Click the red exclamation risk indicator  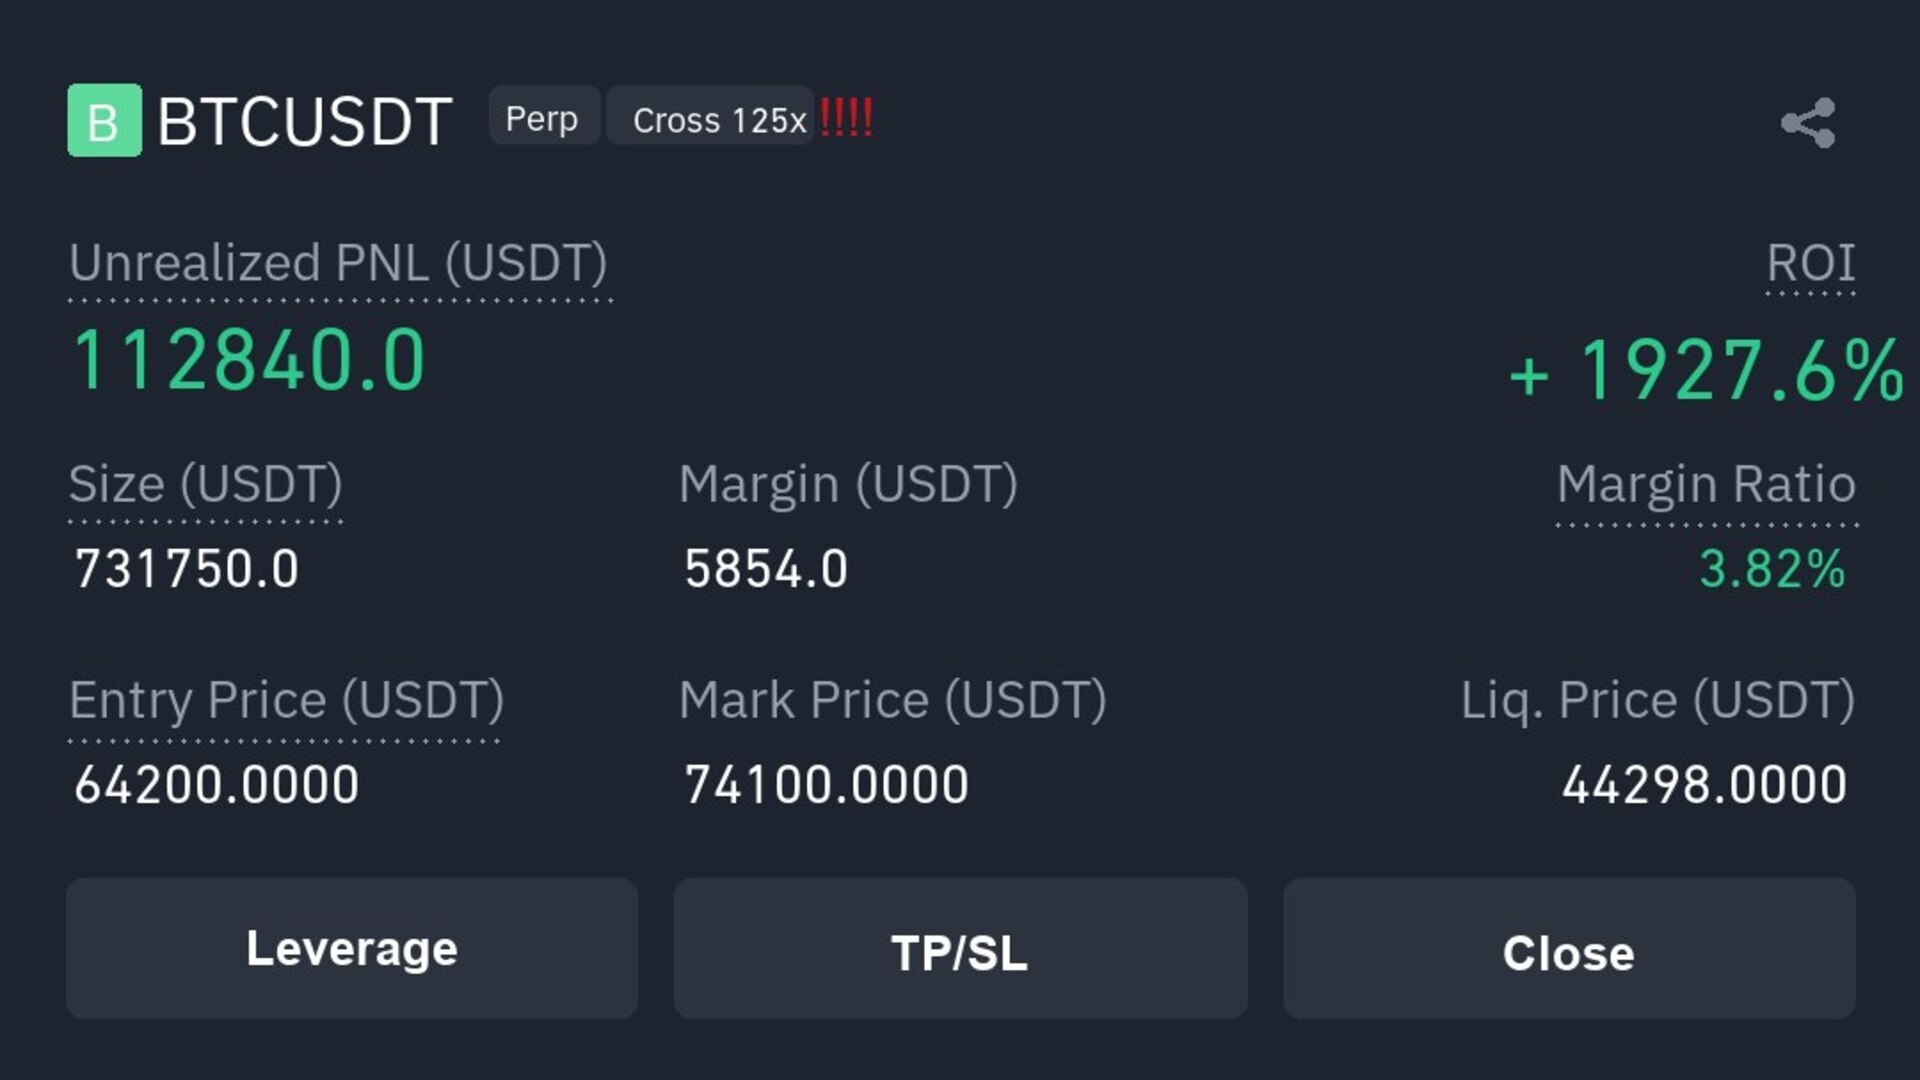[x=846, y=117]
